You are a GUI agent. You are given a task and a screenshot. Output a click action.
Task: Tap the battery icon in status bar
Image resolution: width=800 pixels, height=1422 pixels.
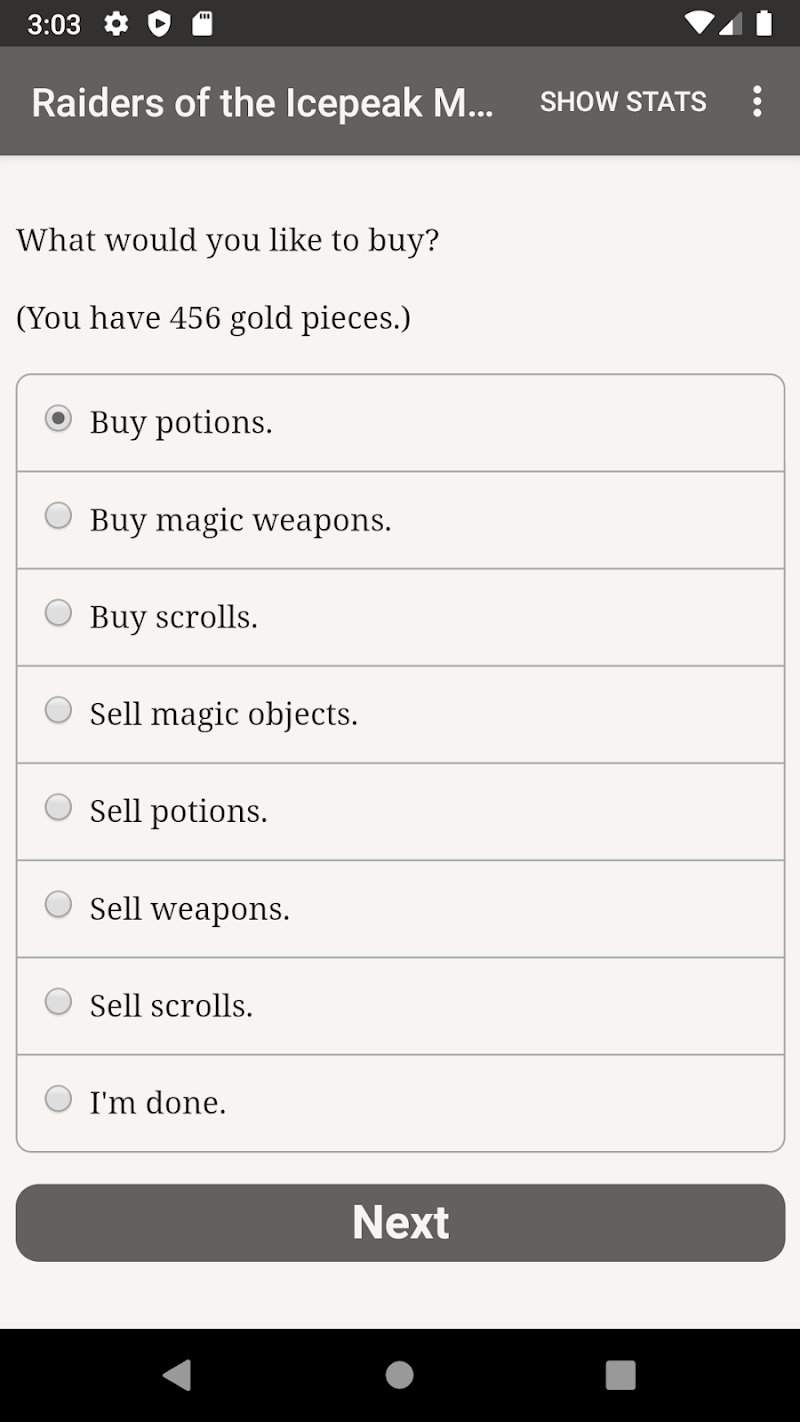tap(764, 24)
